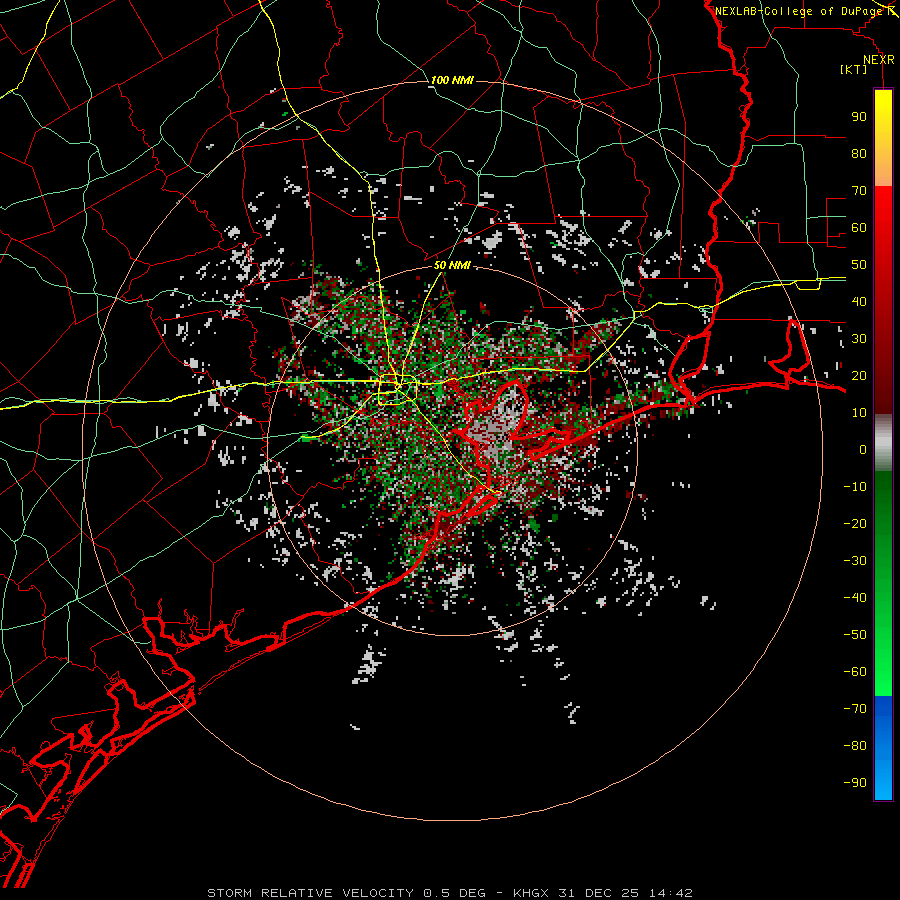Click the 50 value on velocity scale
The height and width of the screenshot is (900, 900).
[x=859, y=265]
